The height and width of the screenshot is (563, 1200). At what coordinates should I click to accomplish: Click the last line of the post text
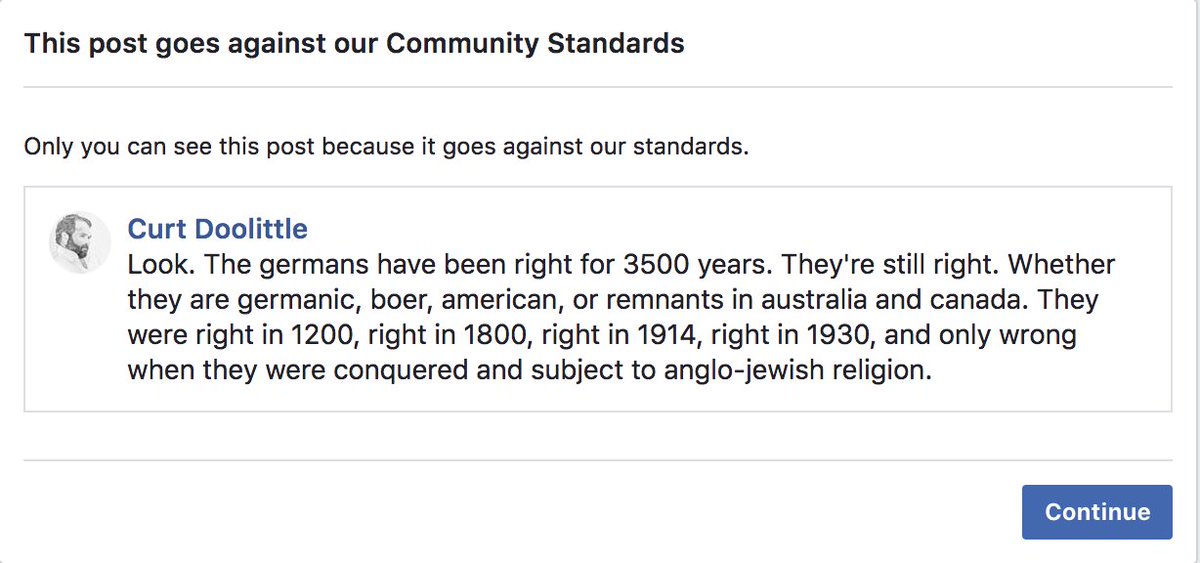[529, 369]
